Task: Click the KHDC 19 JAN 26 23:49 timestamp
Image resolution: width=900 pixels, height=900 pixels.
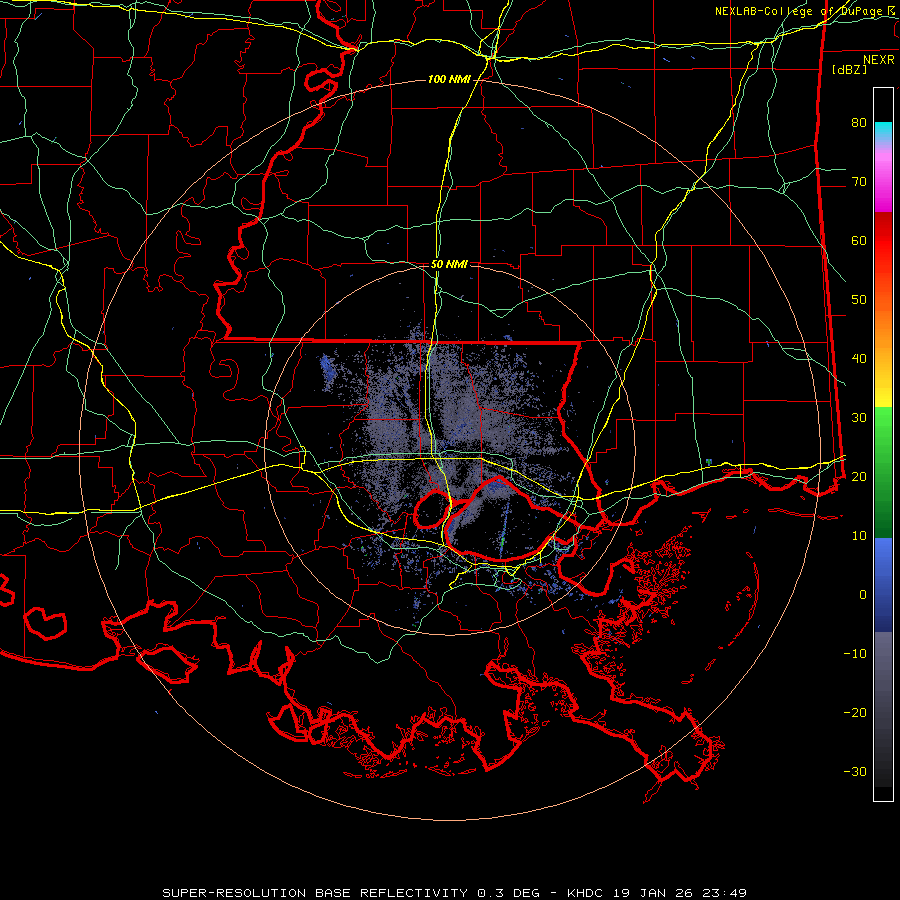Action: pos(657,893)
